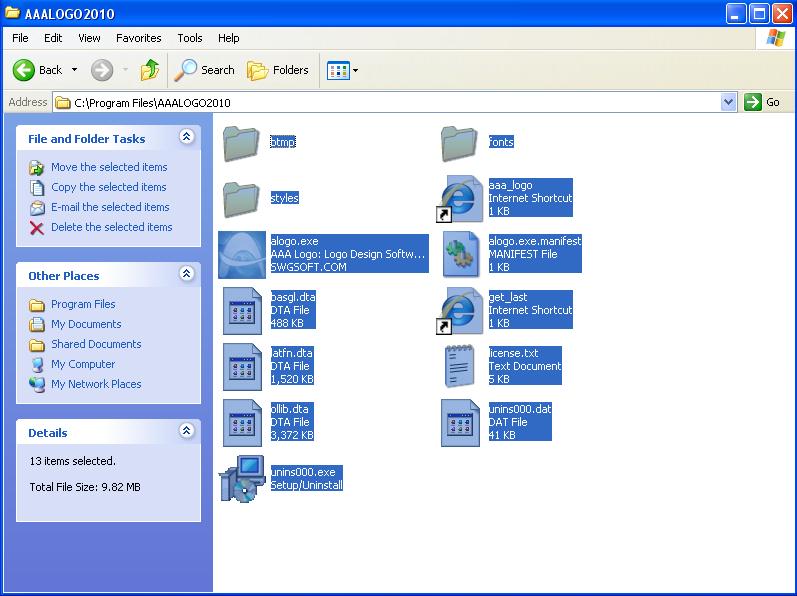Open the Tools menu
The height and width of the screenshot is (596, 797).
click(190, 38)
